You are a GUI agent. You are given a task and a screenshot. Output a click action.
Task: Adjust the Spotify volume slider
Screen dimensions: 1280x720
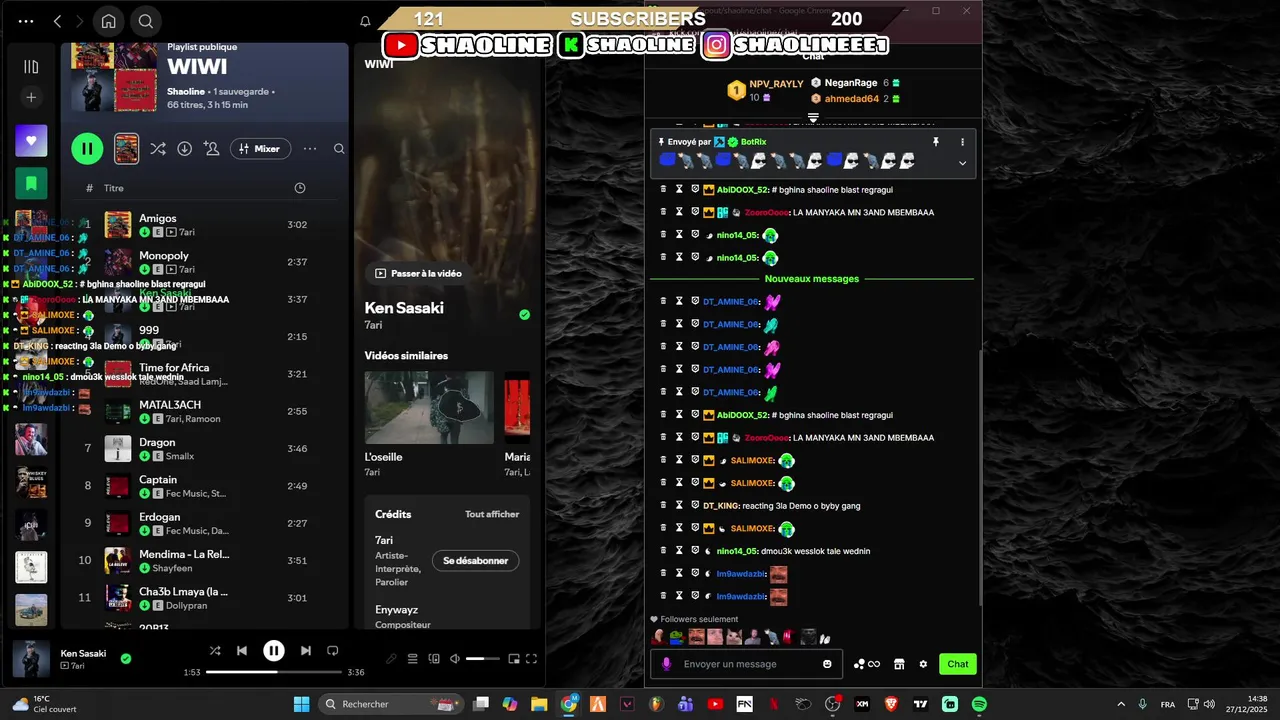482,659
